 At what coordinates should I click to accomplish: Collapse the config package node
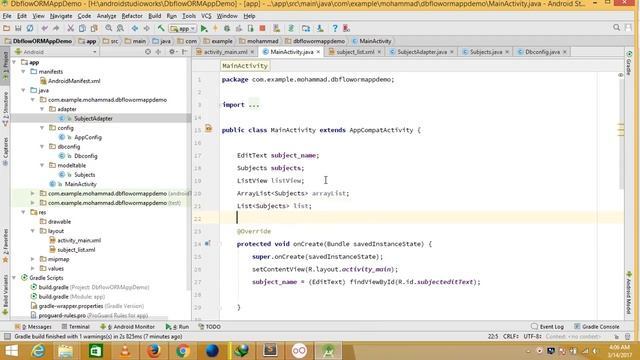click(42, 128)
